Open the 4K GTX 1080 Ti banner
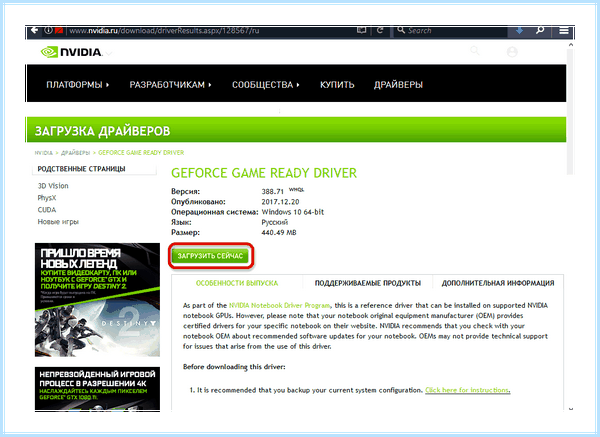The height and width of the screenshot is (437, 600). pyautogui.click(x=97, y=389)
